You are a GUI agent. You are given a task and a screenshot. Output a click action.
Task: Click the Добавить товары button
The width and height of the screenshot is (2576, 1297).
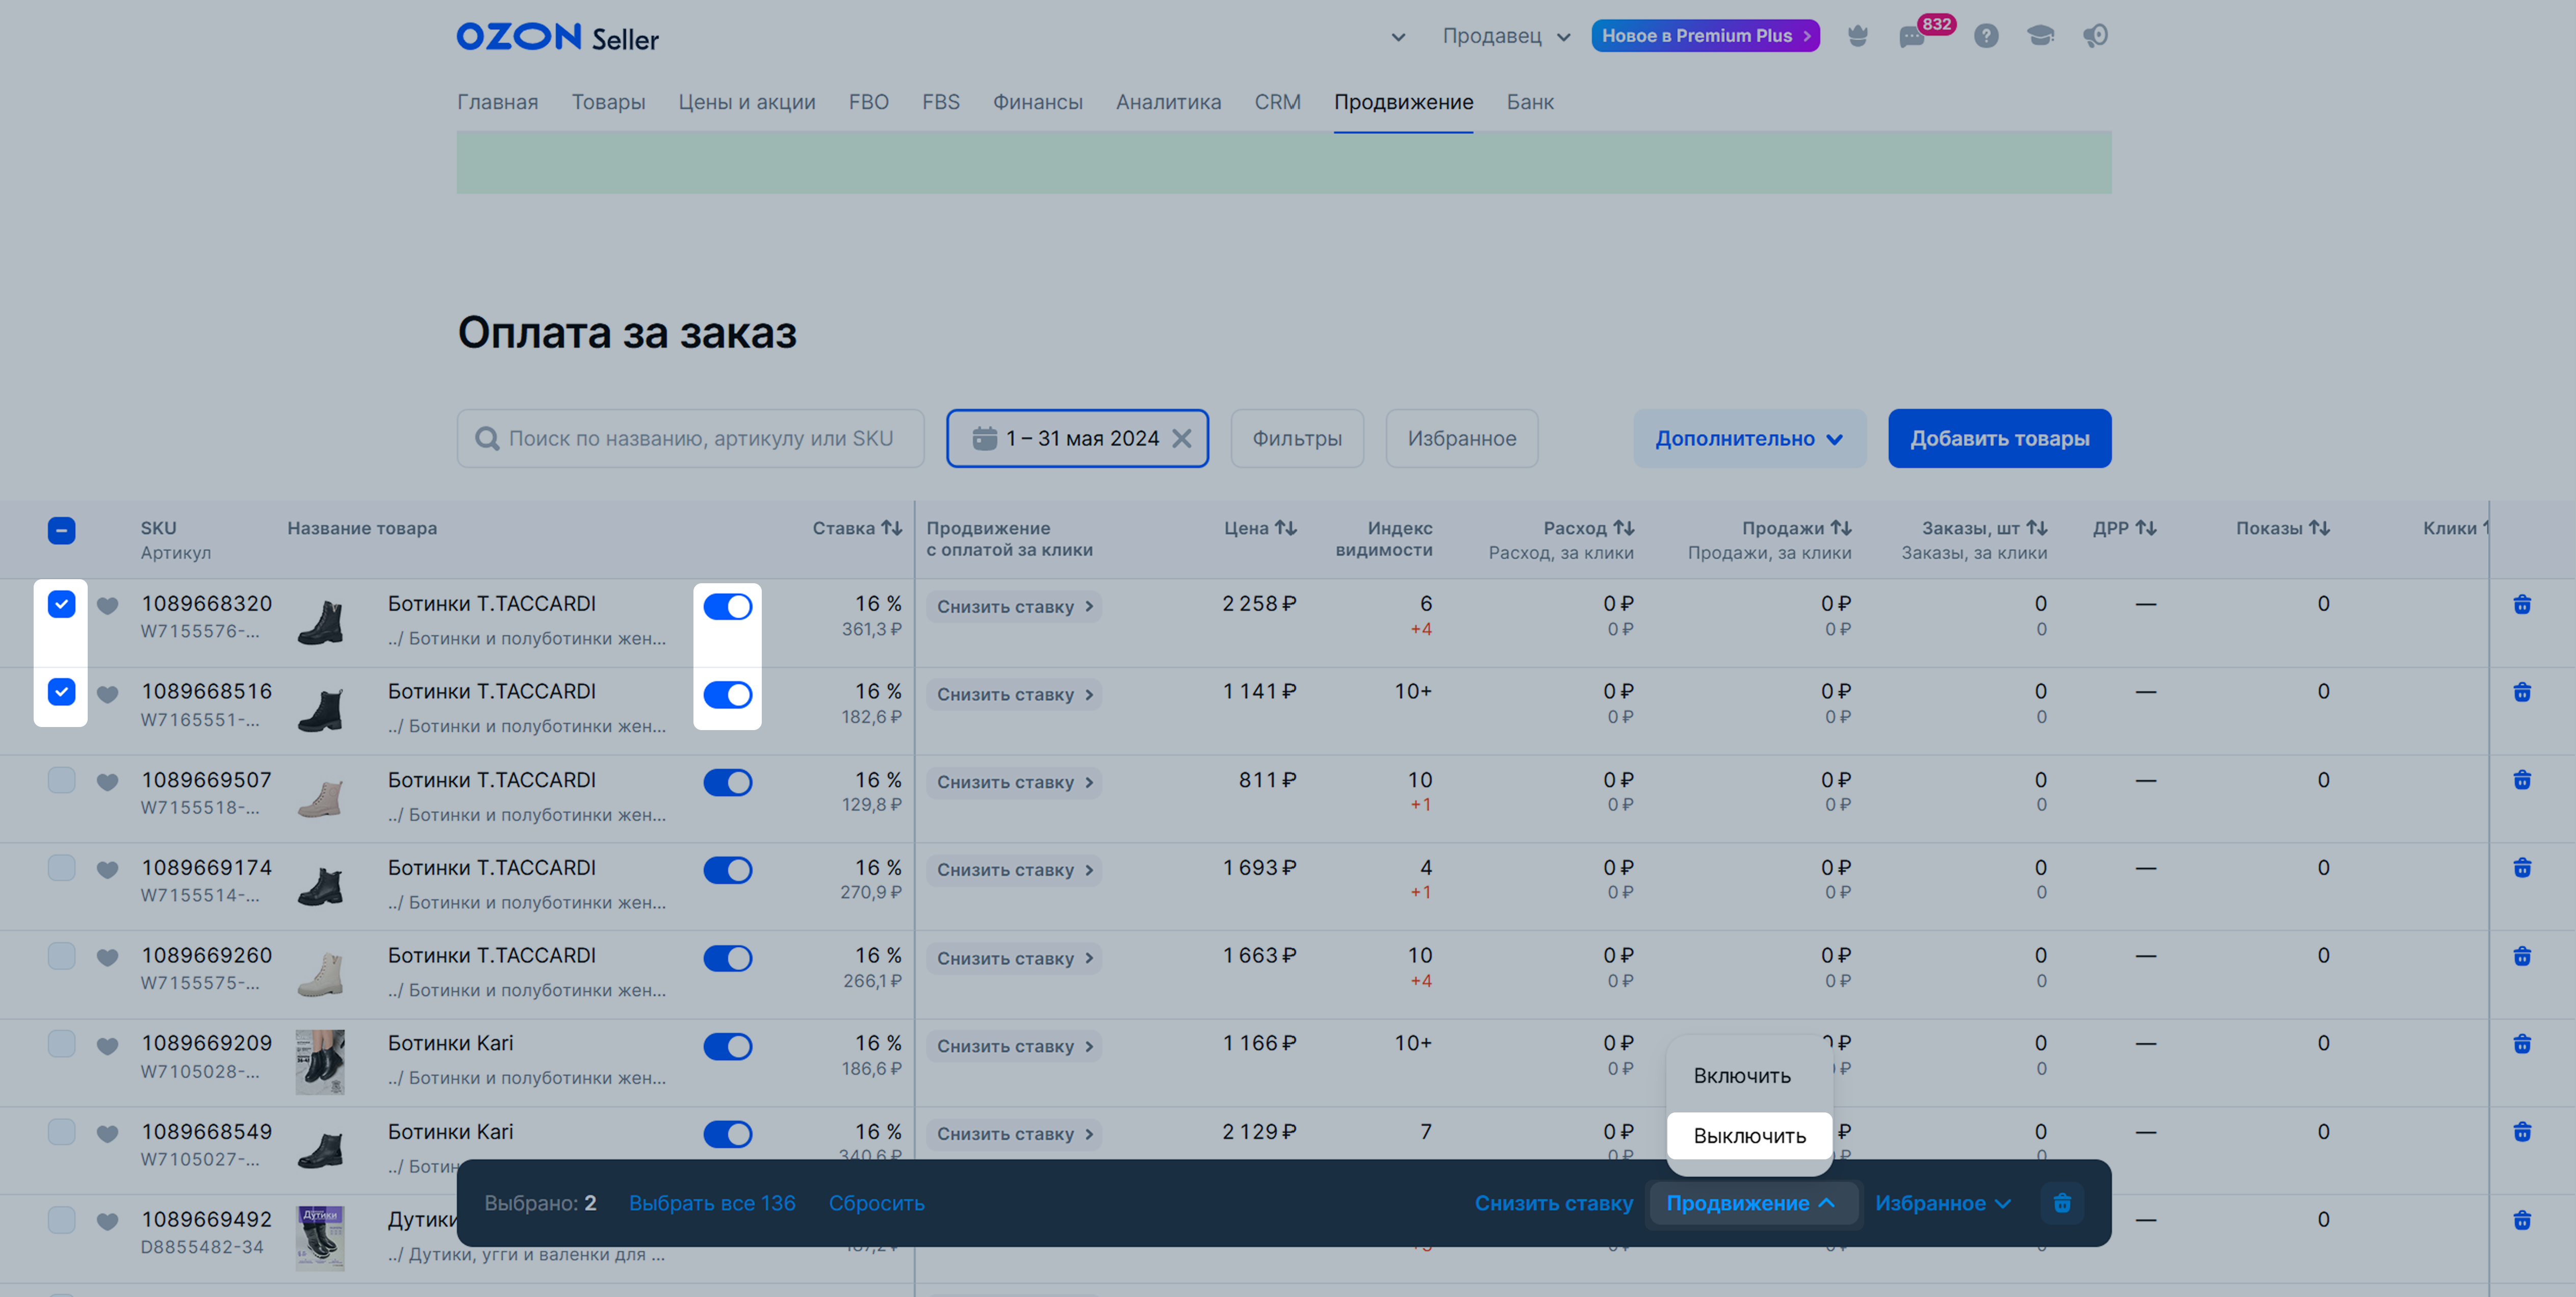pos(1999,438)
